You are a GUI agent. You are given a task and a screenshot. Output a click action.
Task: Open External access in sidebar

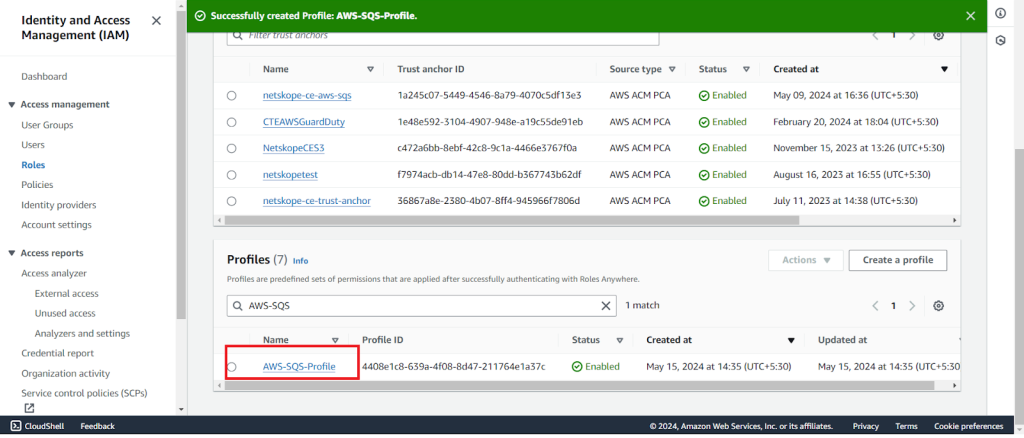coord(67,294)
